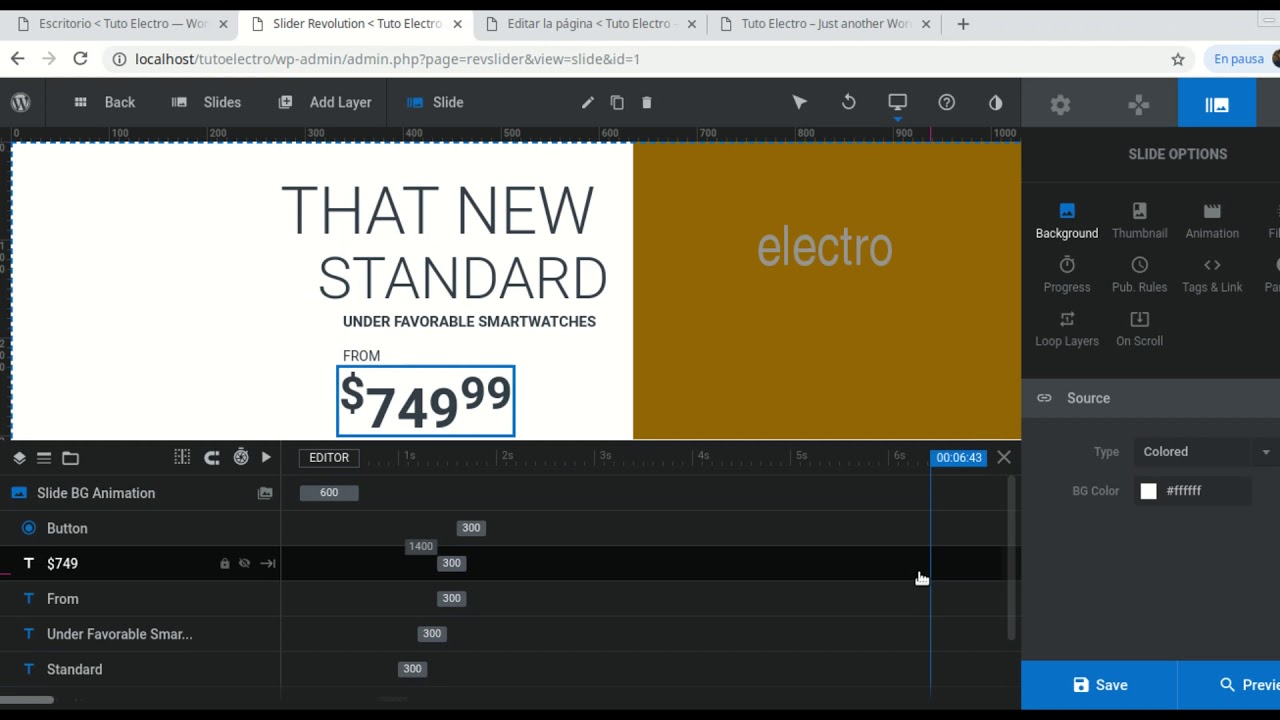Toggle the contrast theme icon

point(995,102)
